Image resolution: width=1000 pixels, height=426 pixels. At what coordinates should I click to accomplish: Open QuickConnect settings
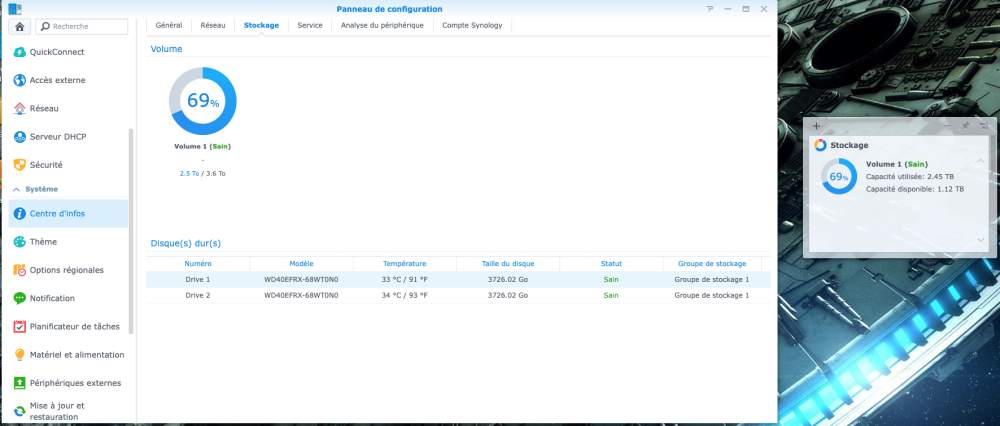(x=57, y=52)
